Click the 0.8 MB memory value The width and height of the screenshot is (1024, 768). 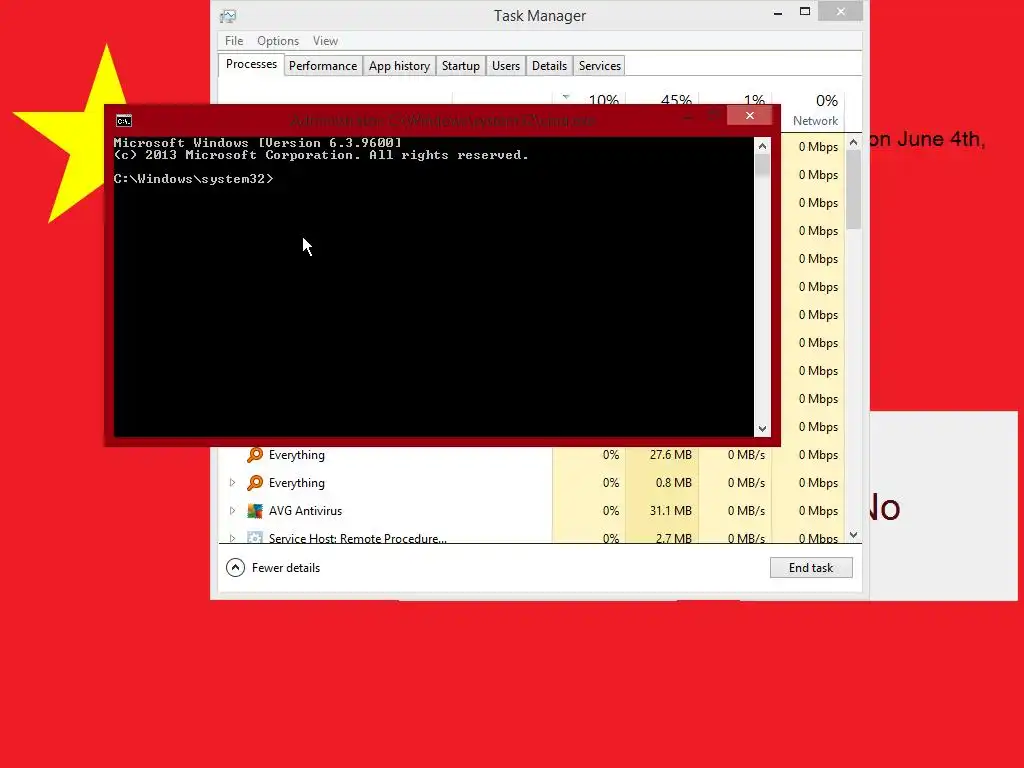coord(673,483)
